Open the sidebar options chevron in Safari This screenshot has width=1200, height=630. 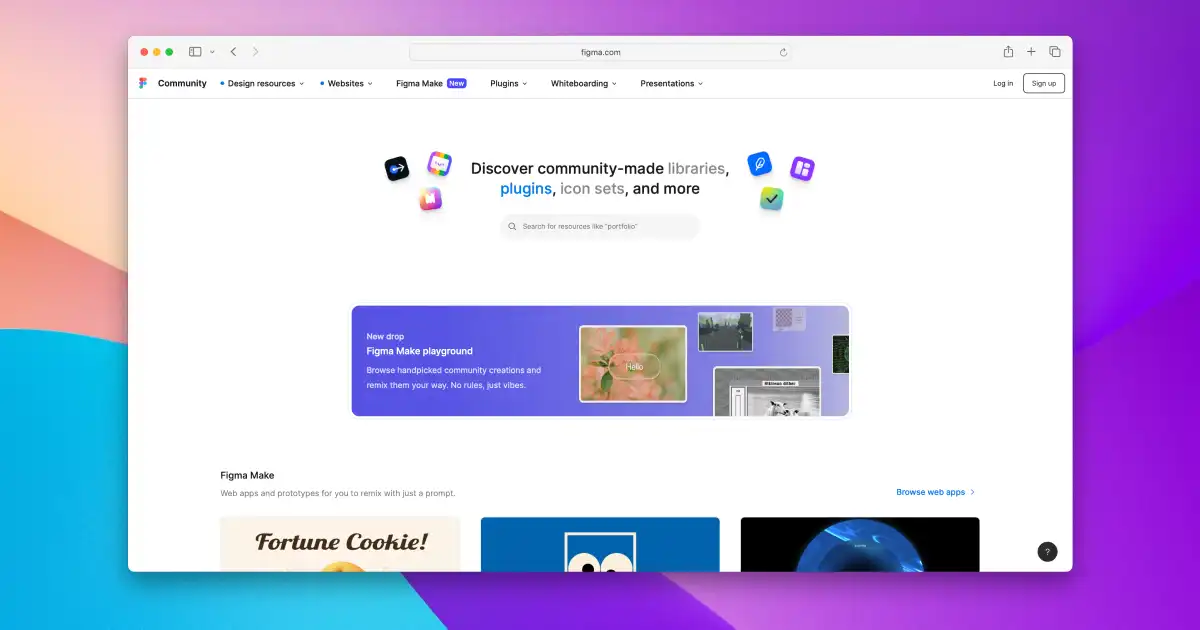pos(212,52)
